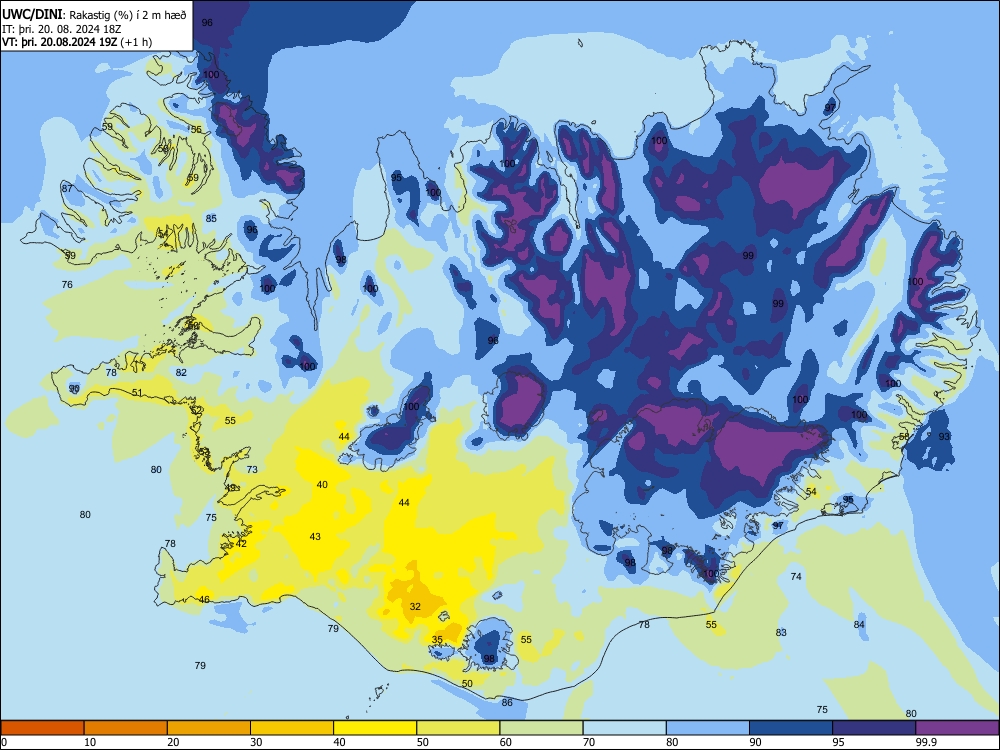
Task: Select the 35 humidity value on the map
Action: tap(437, 640)
